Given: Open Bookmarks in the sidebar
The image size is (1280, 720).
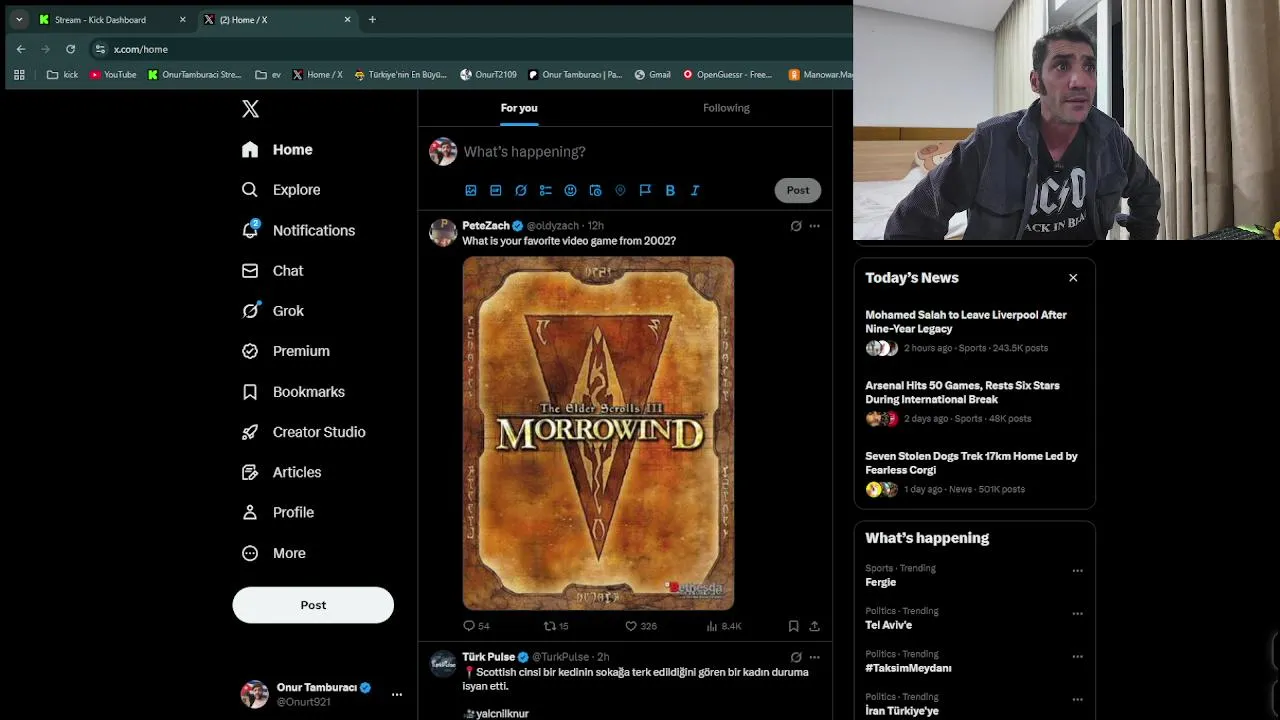Looking at the screenshot, I should click(x=294, y=392).
